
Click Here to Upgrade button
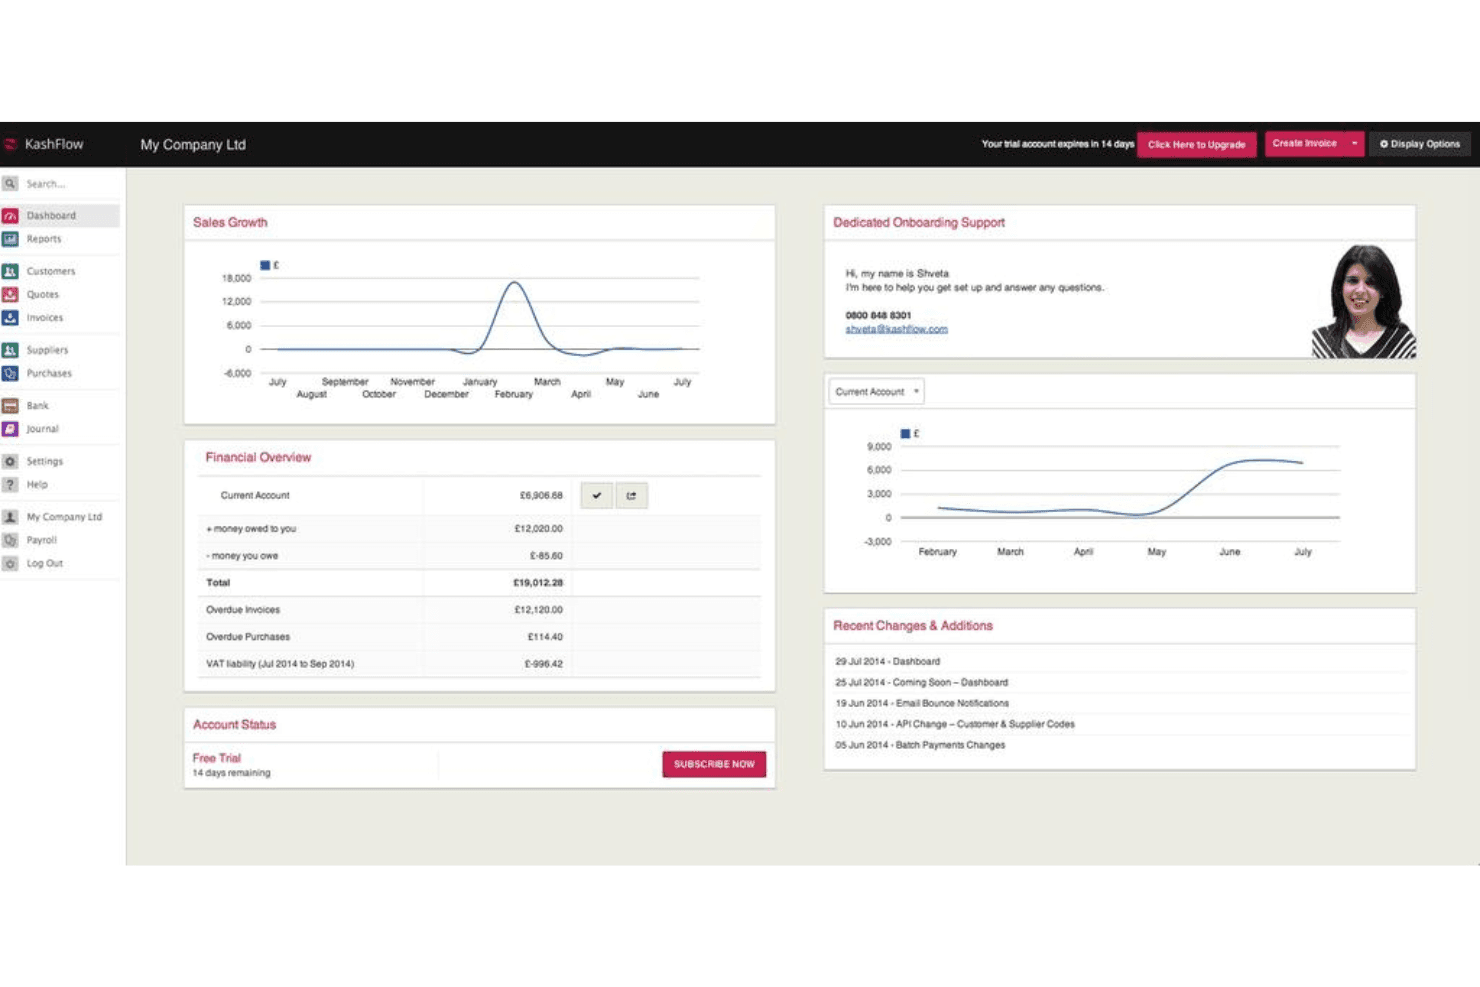click(1197, 145)
